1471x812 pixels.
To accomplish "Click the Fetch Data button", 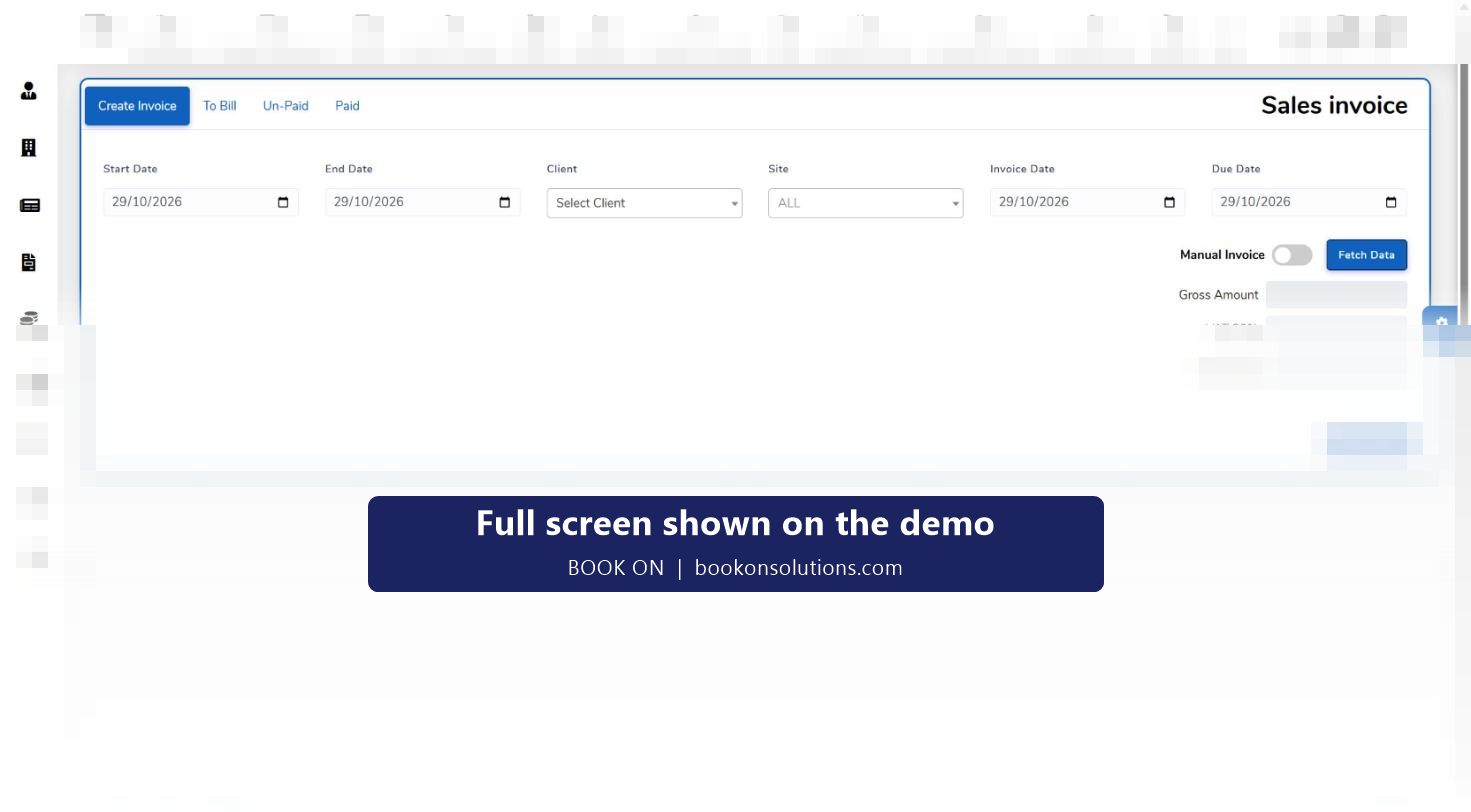I will click(1366, 255).
